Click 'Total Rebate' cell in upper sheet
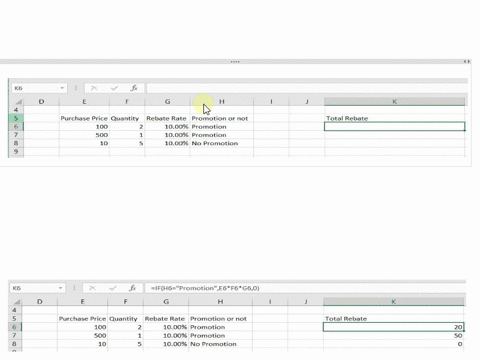The width and height of the screenshot is (480, 360). click(394, 118)
